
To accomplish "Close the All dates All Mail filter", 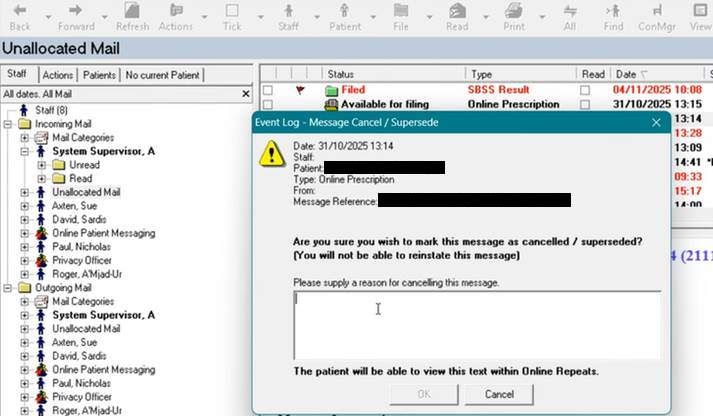I will click(246, 94).
